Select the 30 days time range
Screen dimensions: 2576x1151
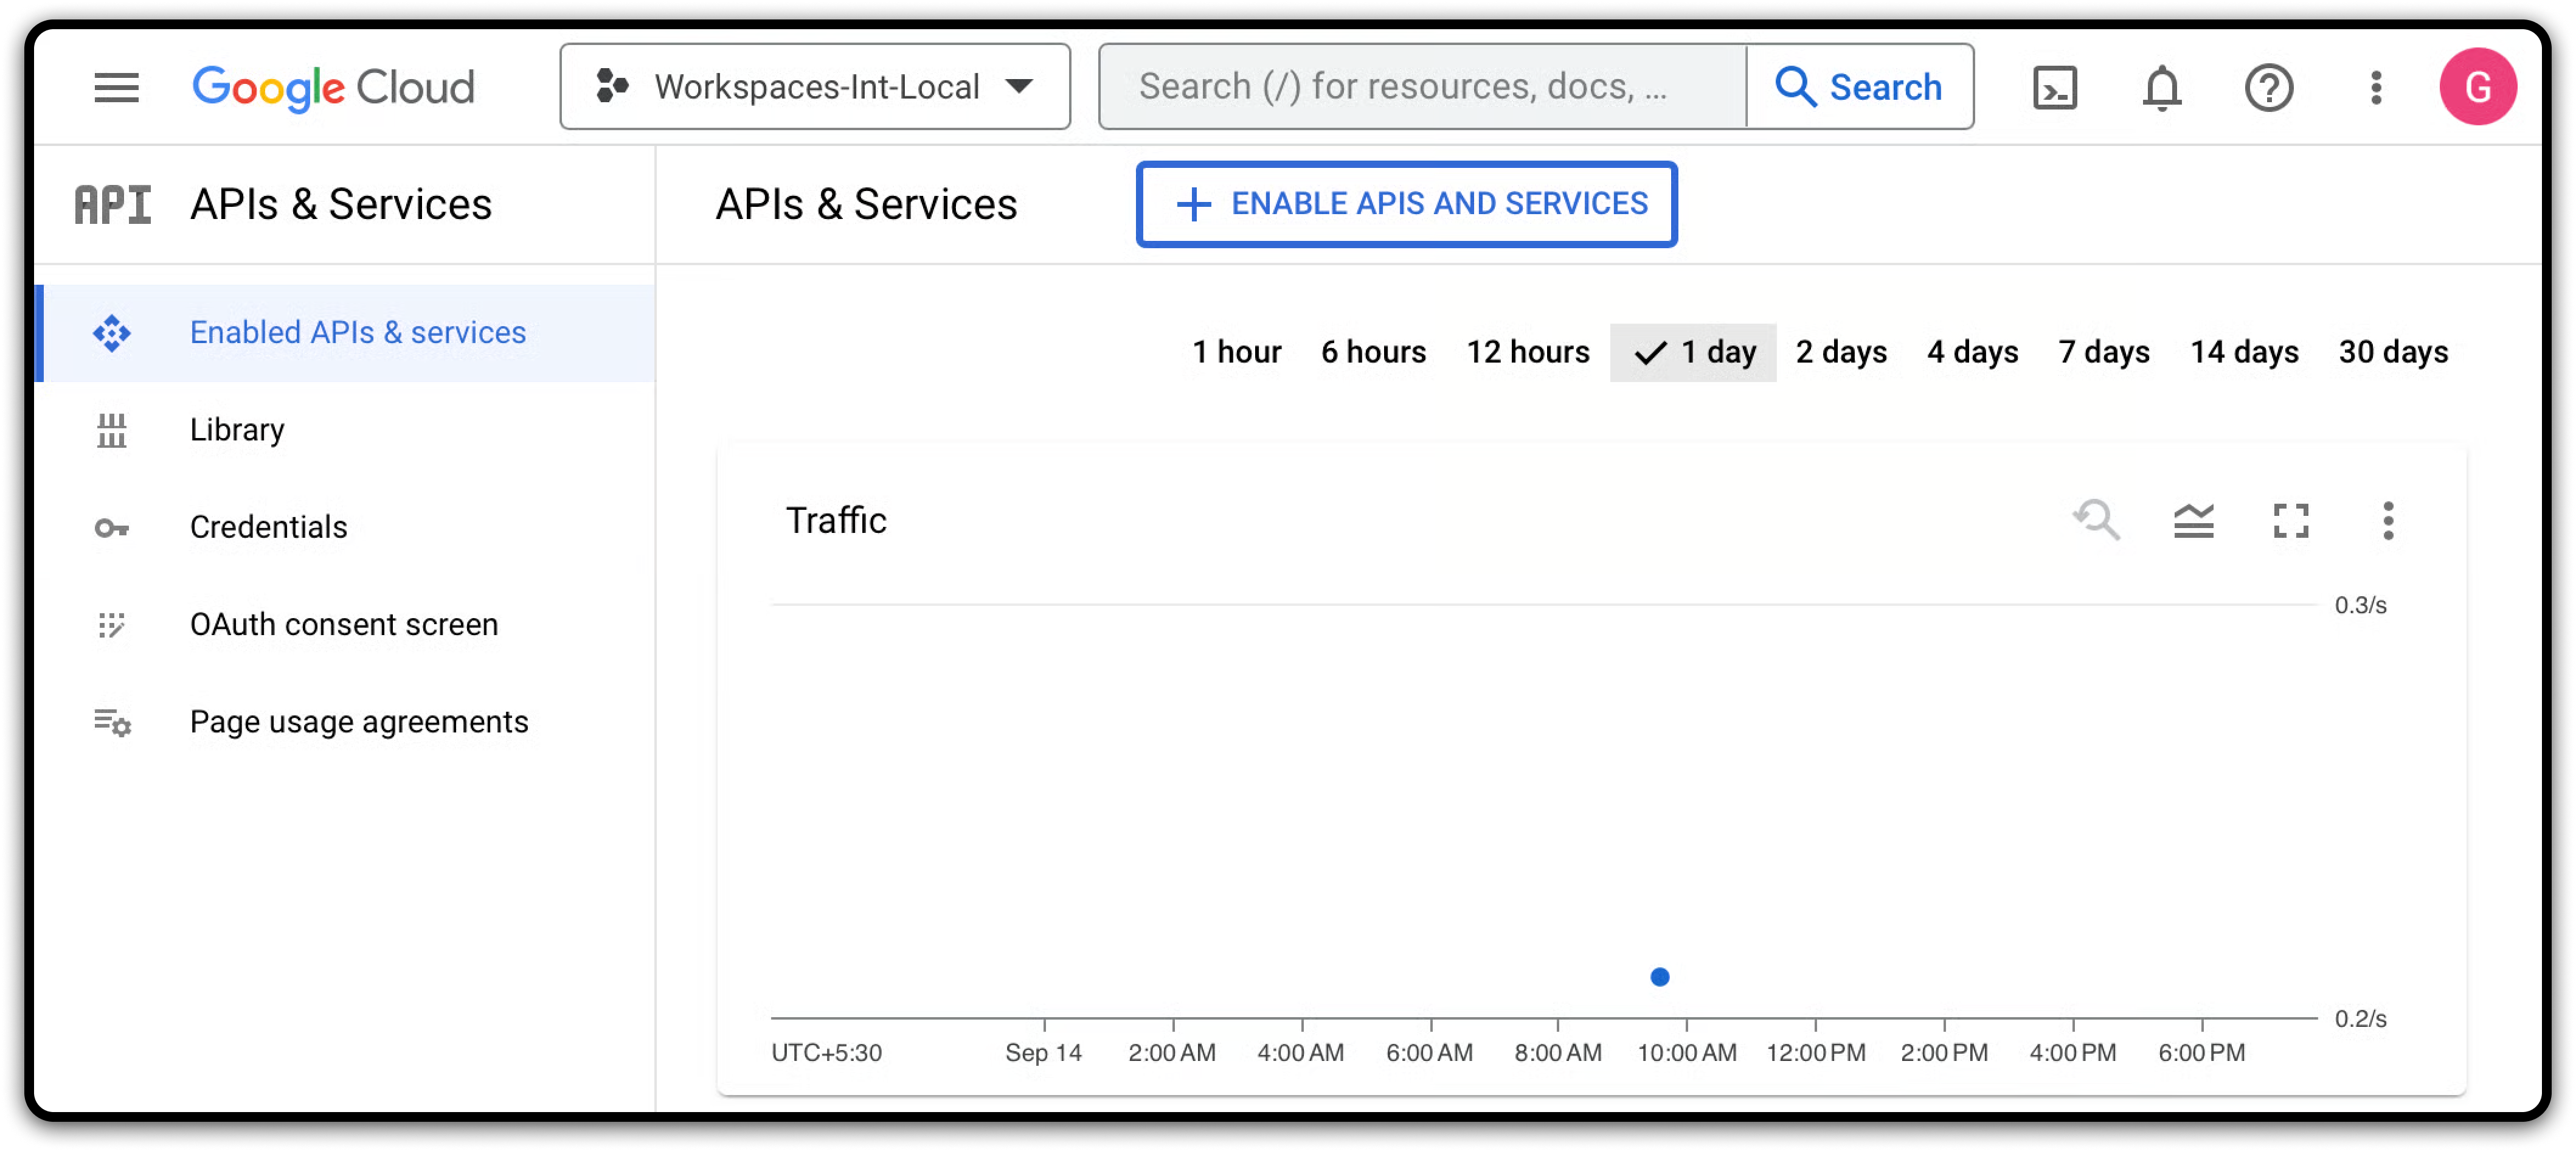(x=2392, y=352)
